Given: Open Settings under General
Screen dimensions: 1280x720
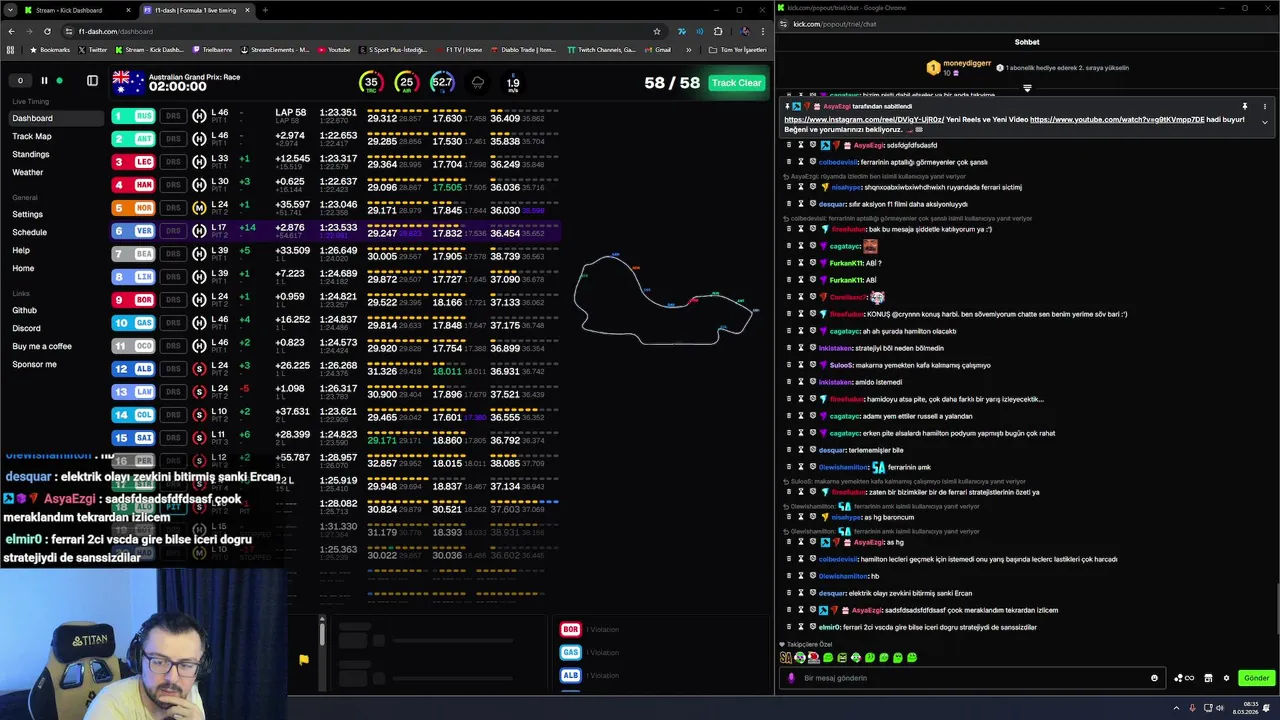Looking at the screenshot, I should (x=28, y=214).
